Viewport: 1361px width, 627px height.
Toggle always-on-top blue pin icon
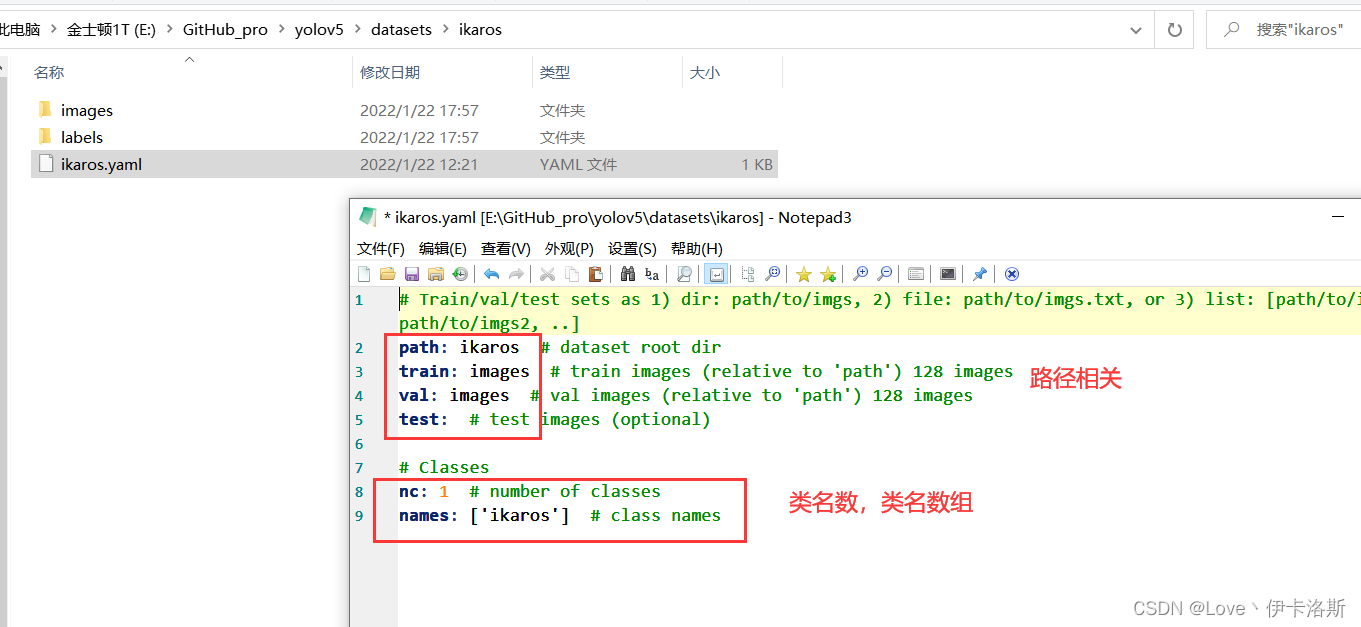[x=980, y=274]
